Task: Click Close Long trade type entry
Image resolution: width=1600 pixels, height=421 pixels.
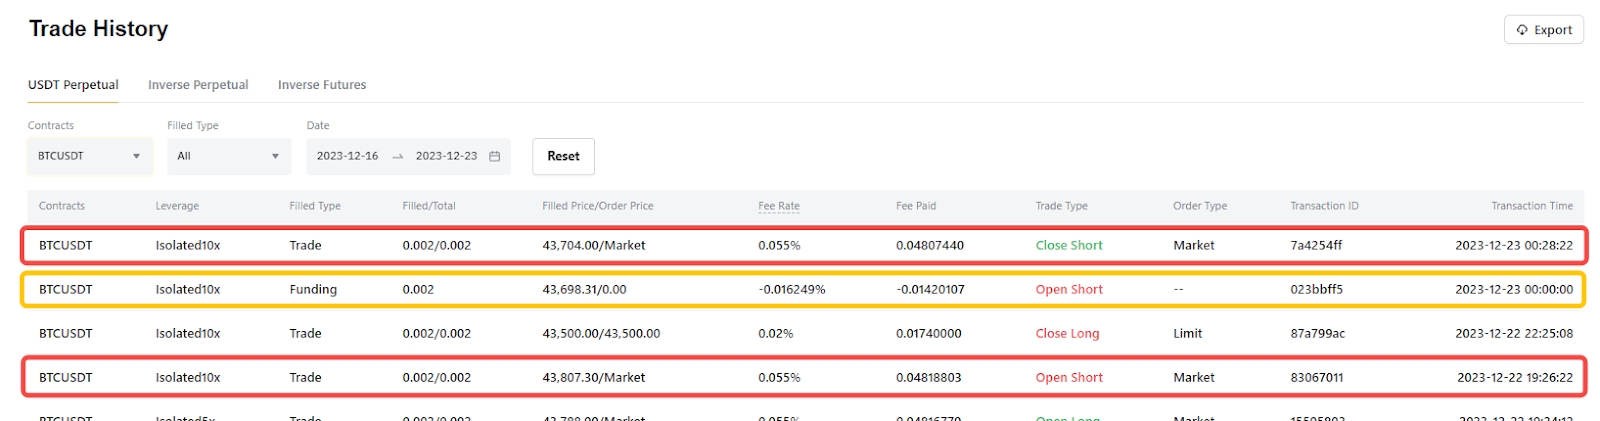Action: [x=1067, y=333]
